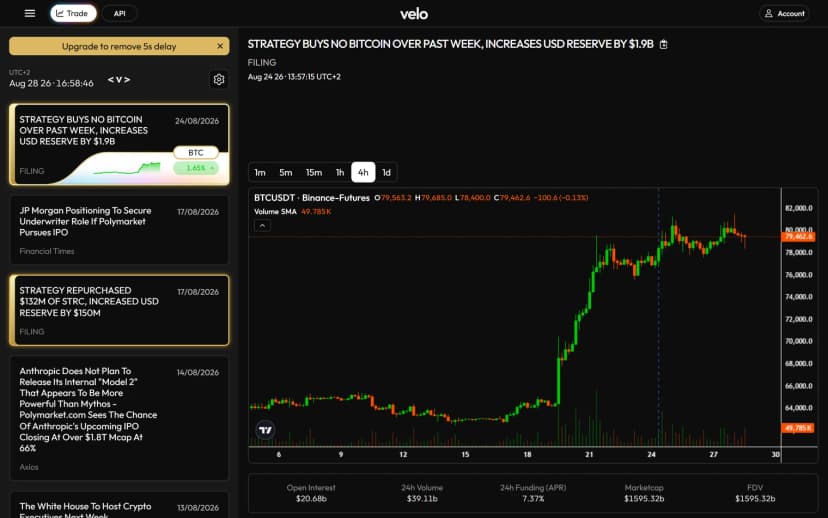Open White House To Host Crypto news
The width and height of the screenshot is (828, 518).
coord(119,505)
